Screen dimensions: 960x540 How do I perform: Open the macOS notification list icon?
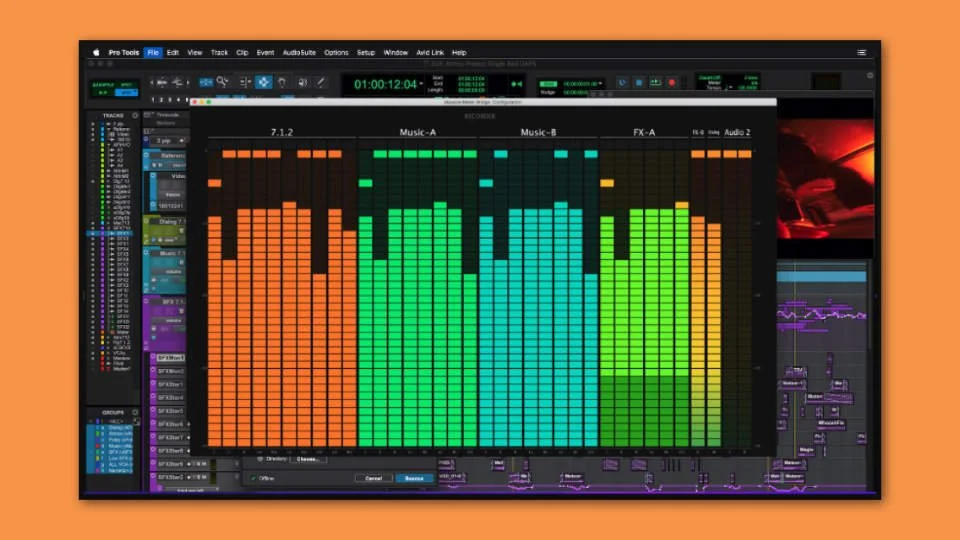(861, 53)
